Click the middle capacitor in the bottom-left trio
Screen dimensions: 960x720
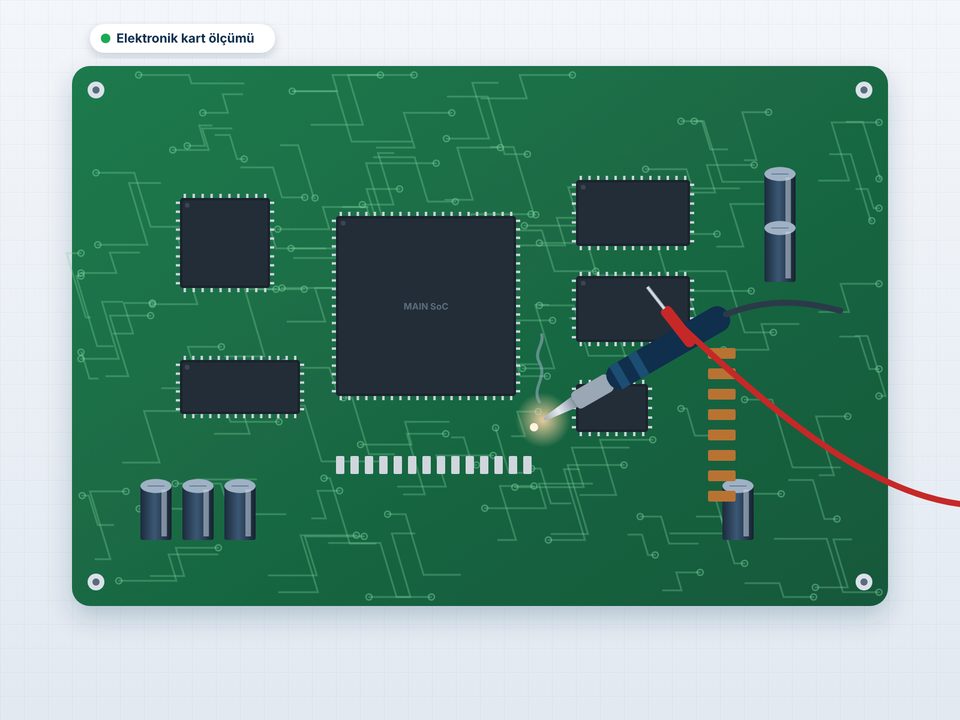(x=198, y=509)
